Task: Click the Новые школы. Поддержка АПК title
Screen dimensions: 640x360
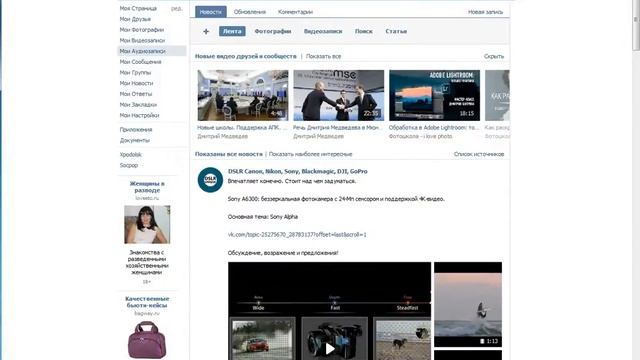Action: 243,127
